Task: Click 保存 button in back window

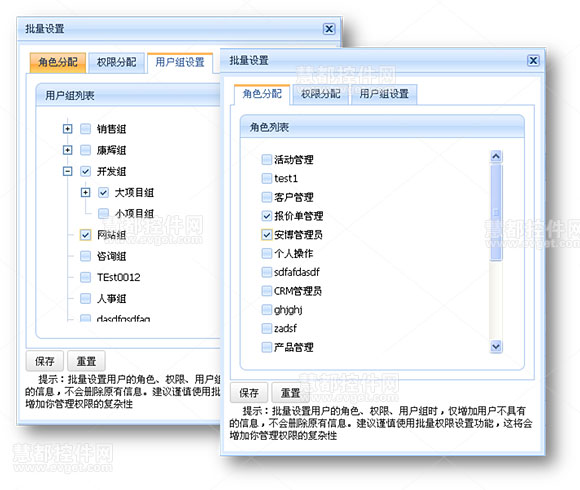Action: click(45, 361)
